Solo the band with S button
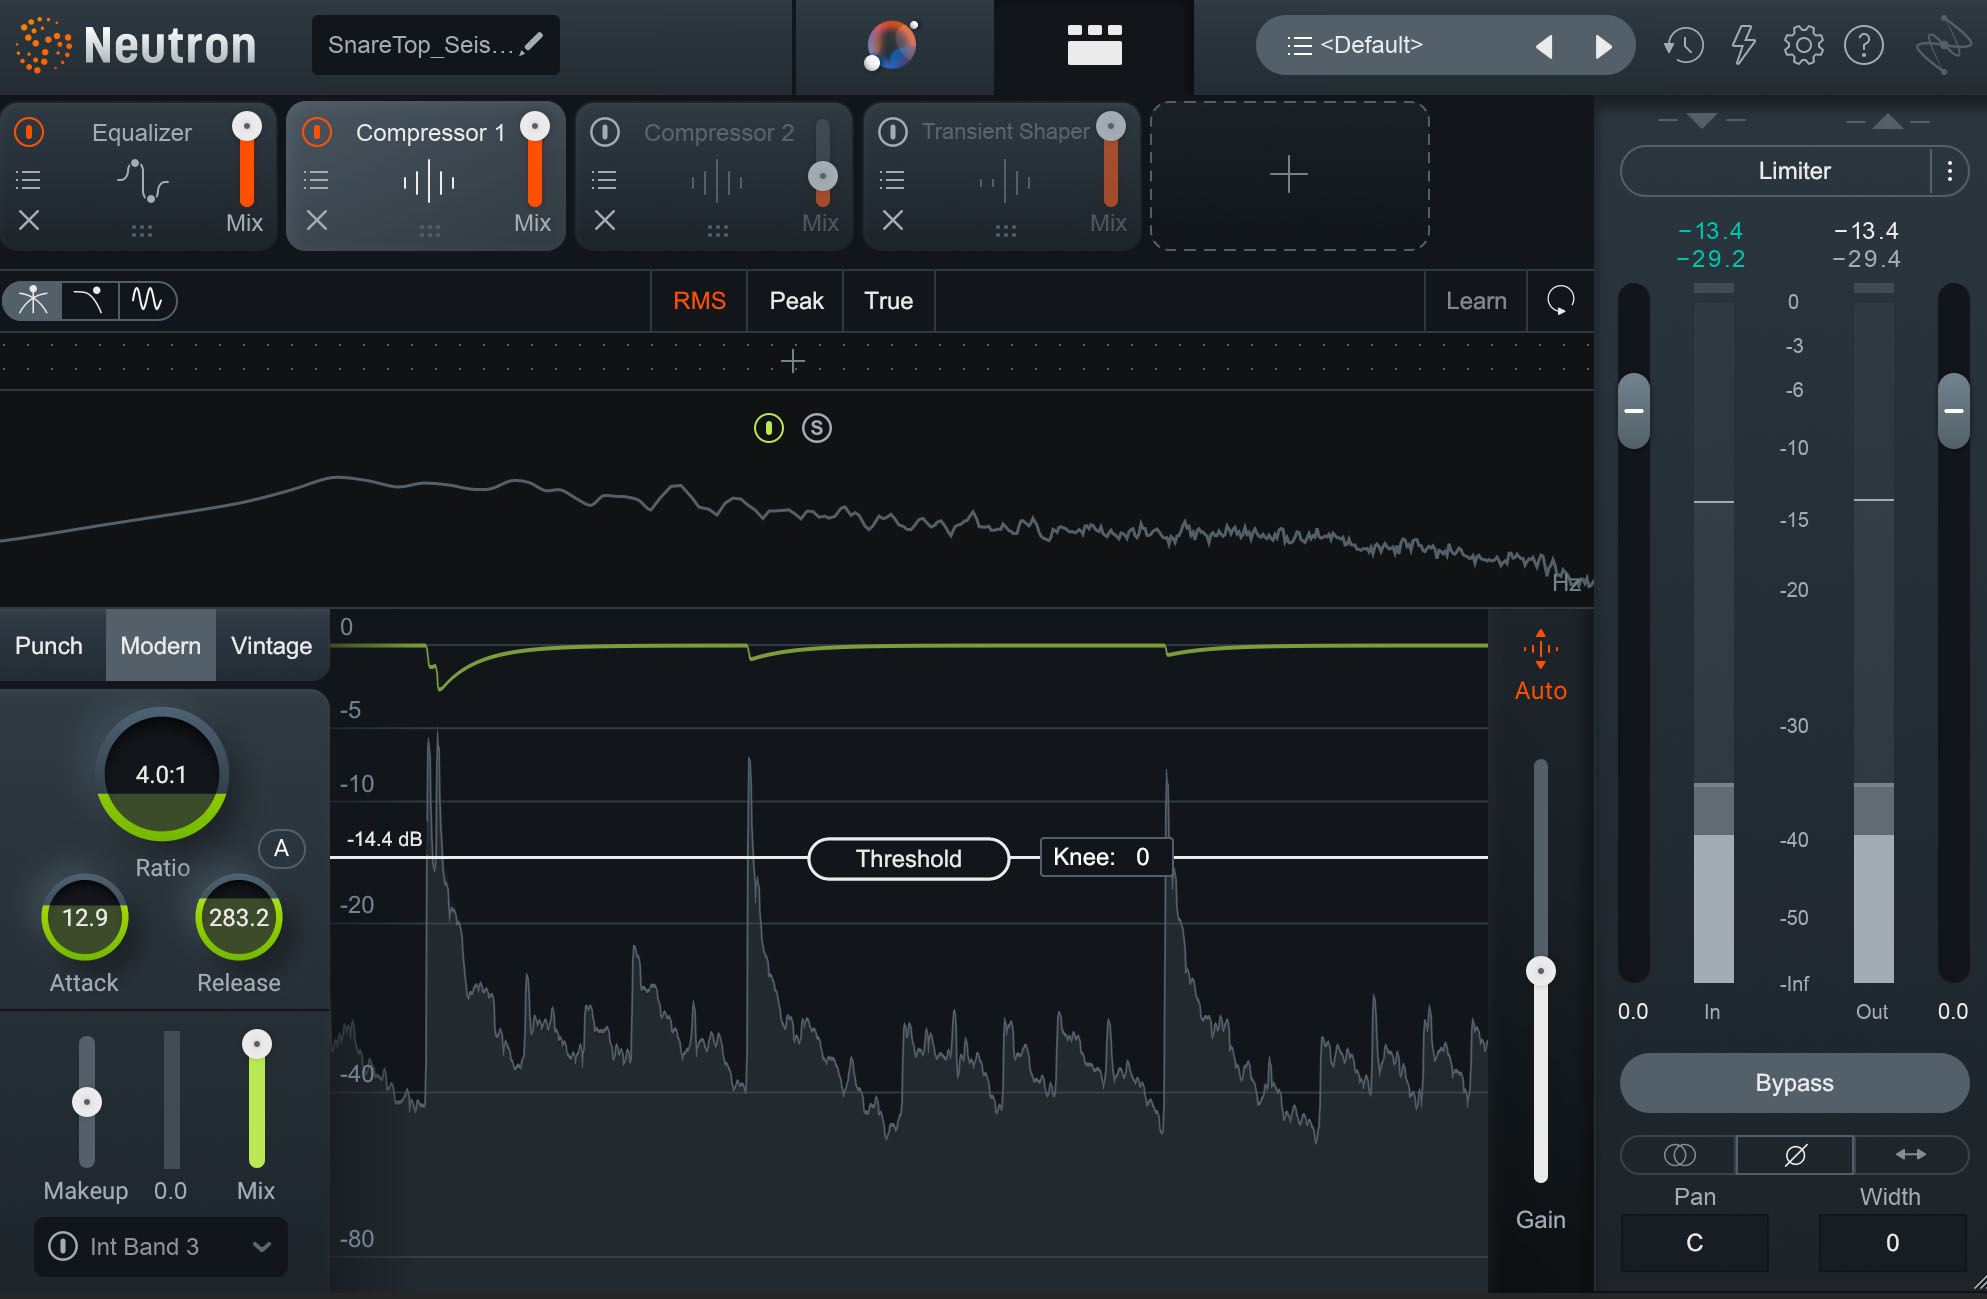The width and height of the screenshot is (1987, 1299). tap(817, 429)
